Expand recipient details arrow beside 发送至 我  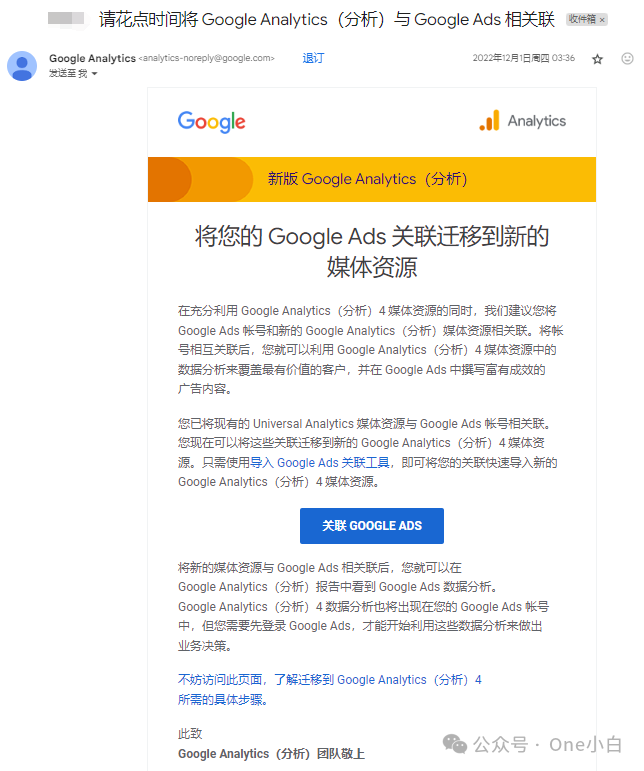(94, 74)
